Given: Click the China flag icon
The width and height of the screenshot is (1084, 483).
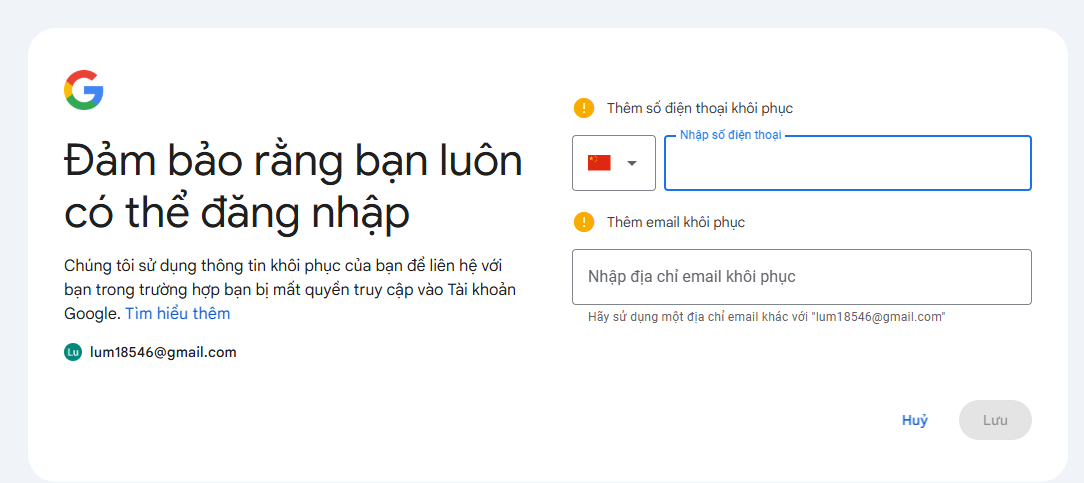Looking at the screenshot, I should click(x=599, y=163).
